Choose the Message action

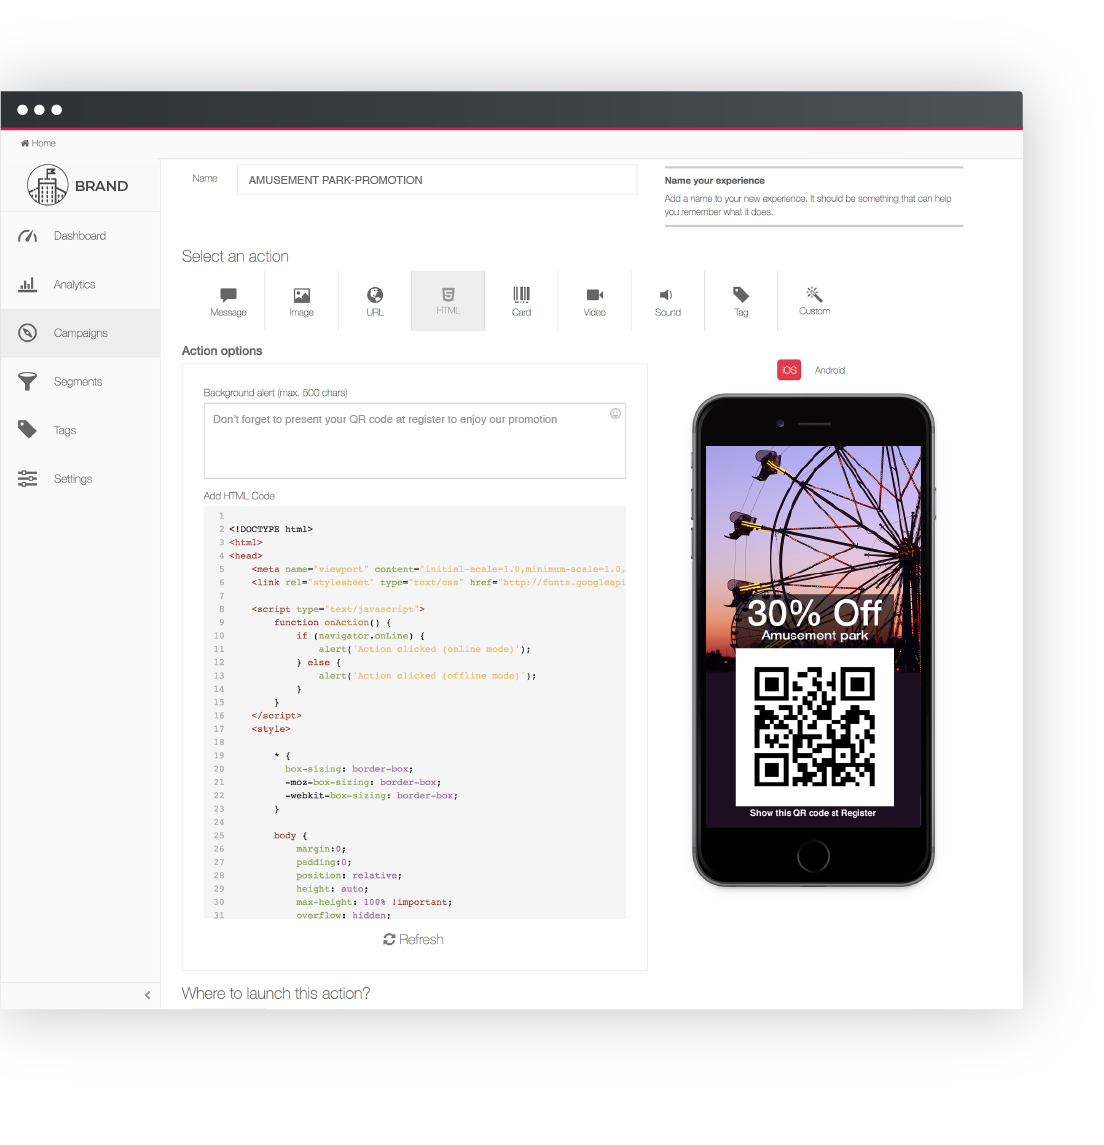pyautogui.click(x=229, y=302)
